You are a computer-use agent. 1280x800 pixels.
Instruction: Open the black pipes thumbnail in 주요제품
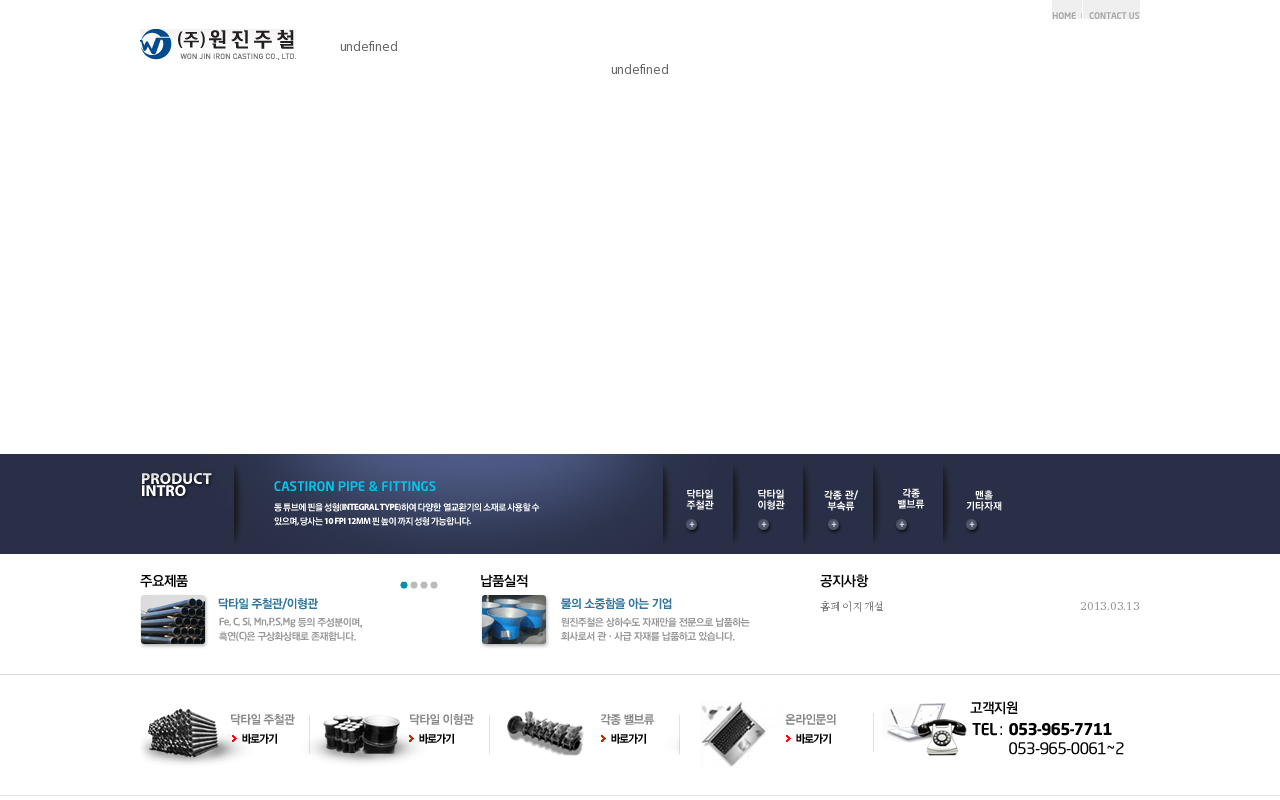[x=173, y=620]
